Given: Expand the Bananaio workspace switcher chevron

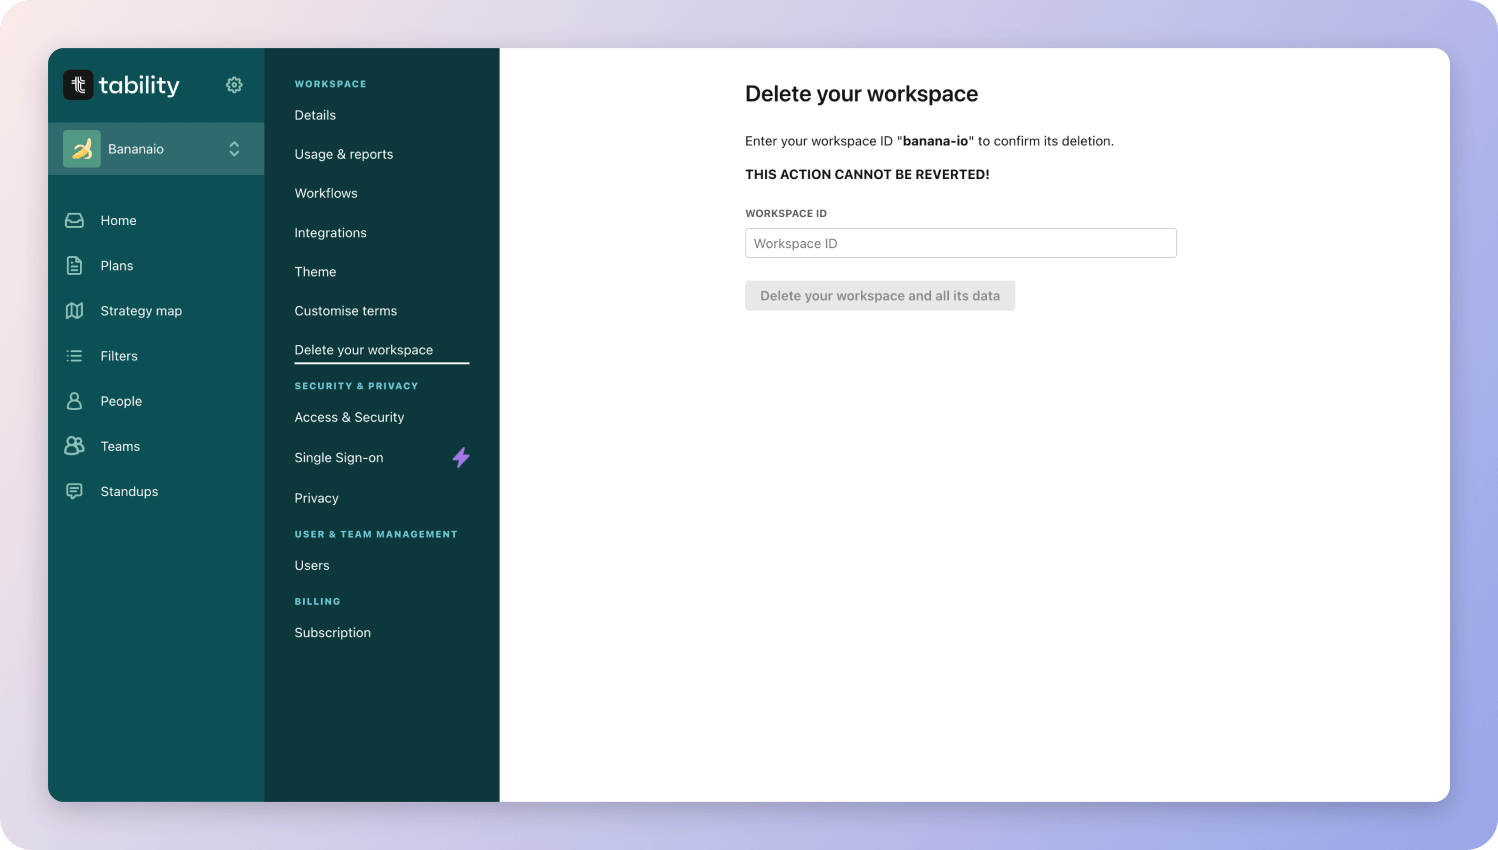Looking at the screenshot, I should click(x=234, y=149).
